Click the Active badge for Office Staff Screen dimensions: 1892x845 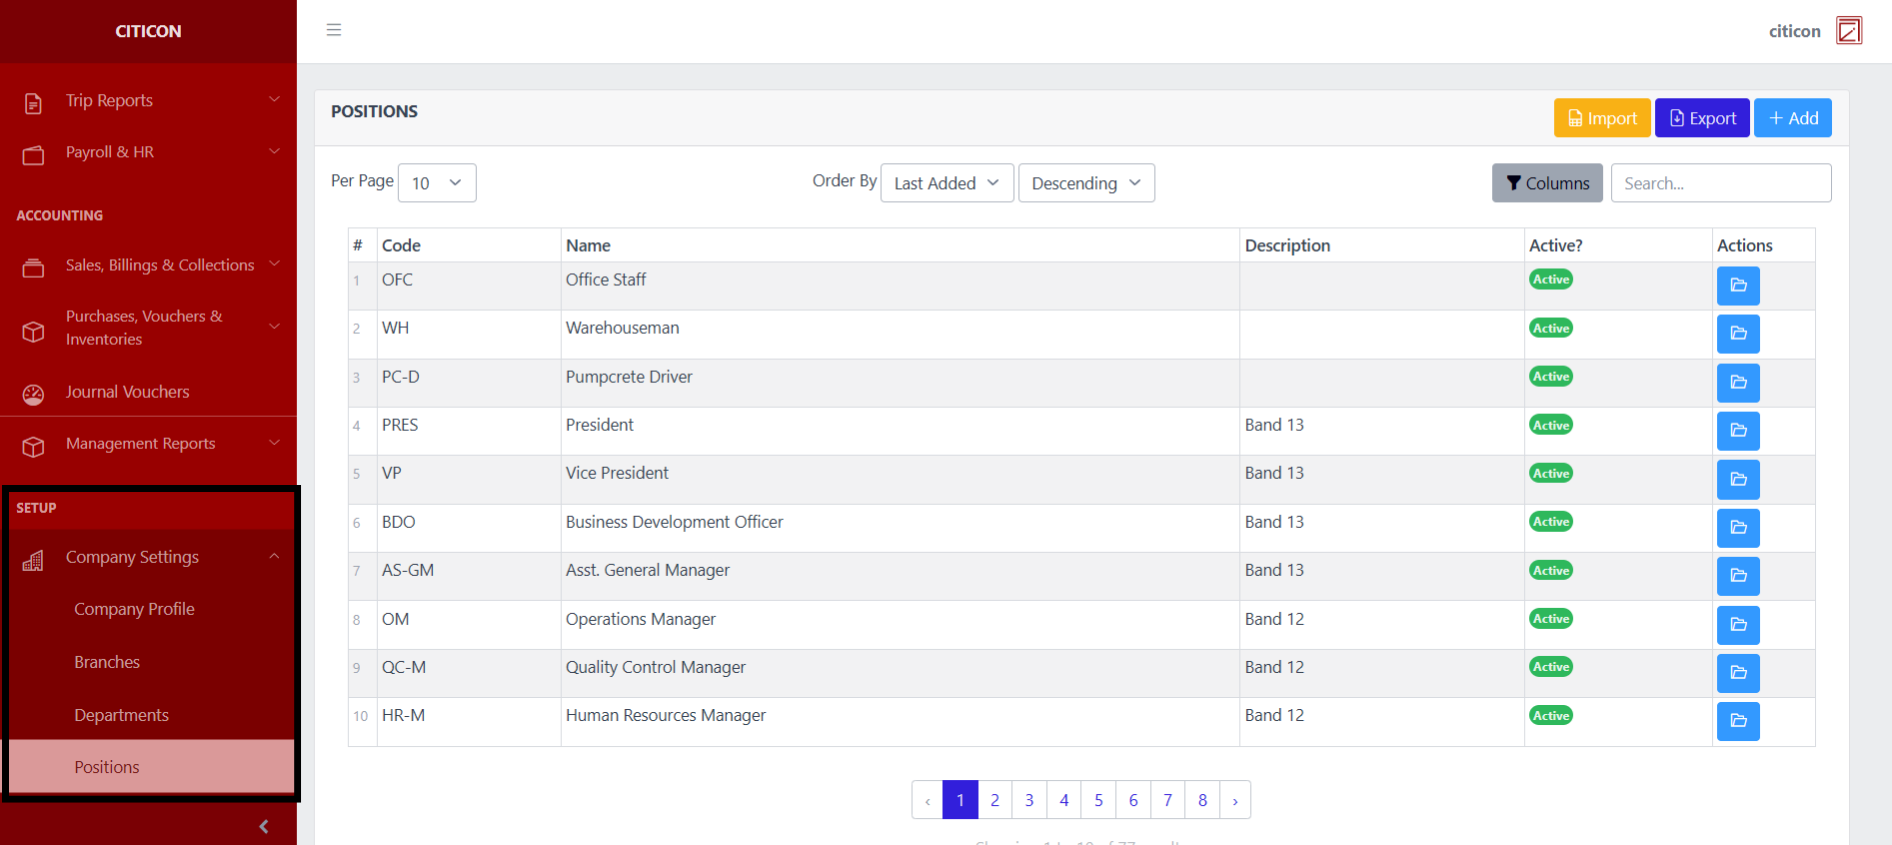[x=1551, y=279]
